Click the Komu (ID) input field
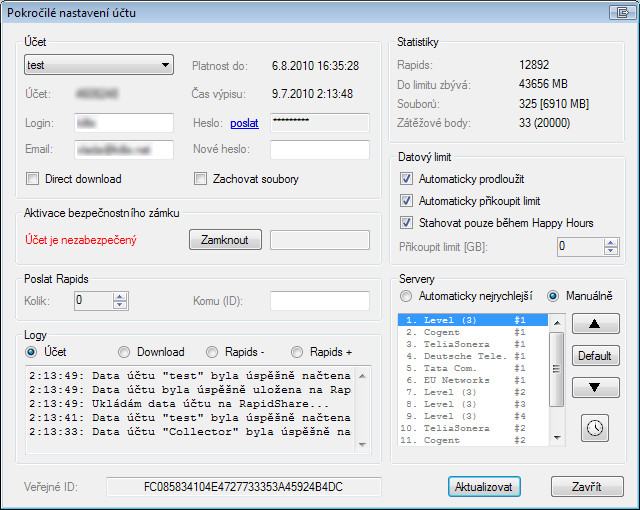 [320, 301]
